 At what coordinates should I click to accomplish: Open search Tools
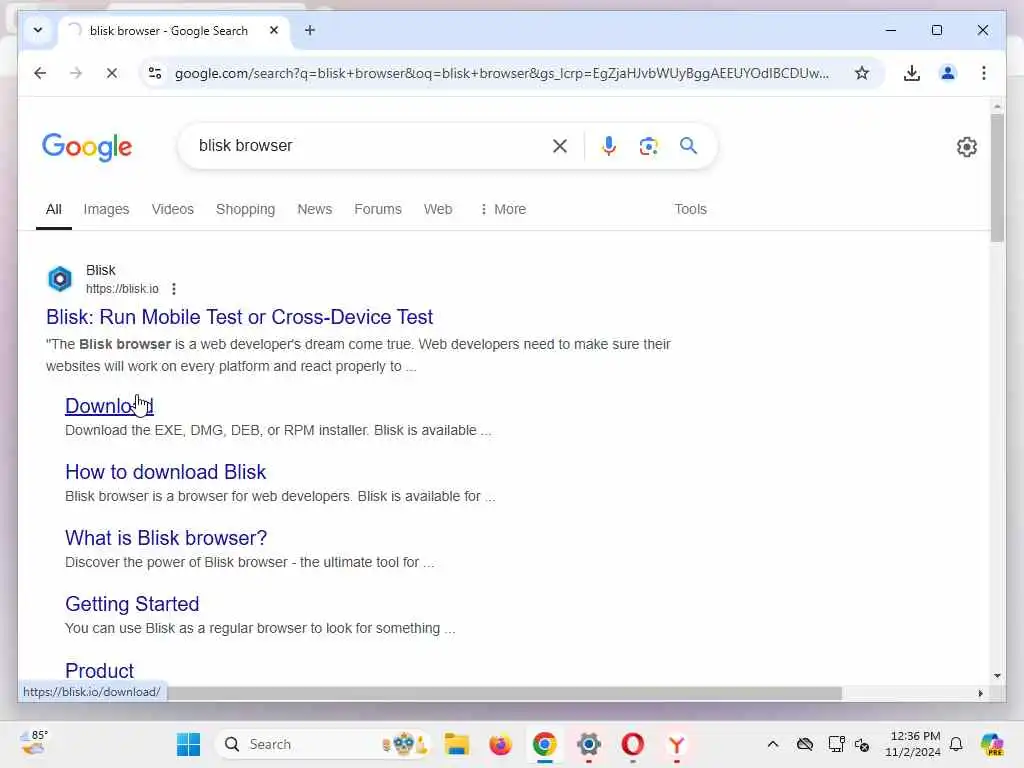690,209
